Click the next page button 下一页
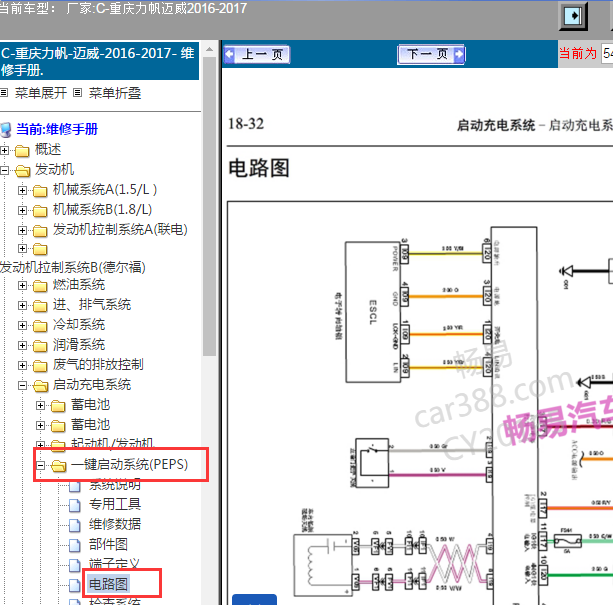 (x=431, y=54)
